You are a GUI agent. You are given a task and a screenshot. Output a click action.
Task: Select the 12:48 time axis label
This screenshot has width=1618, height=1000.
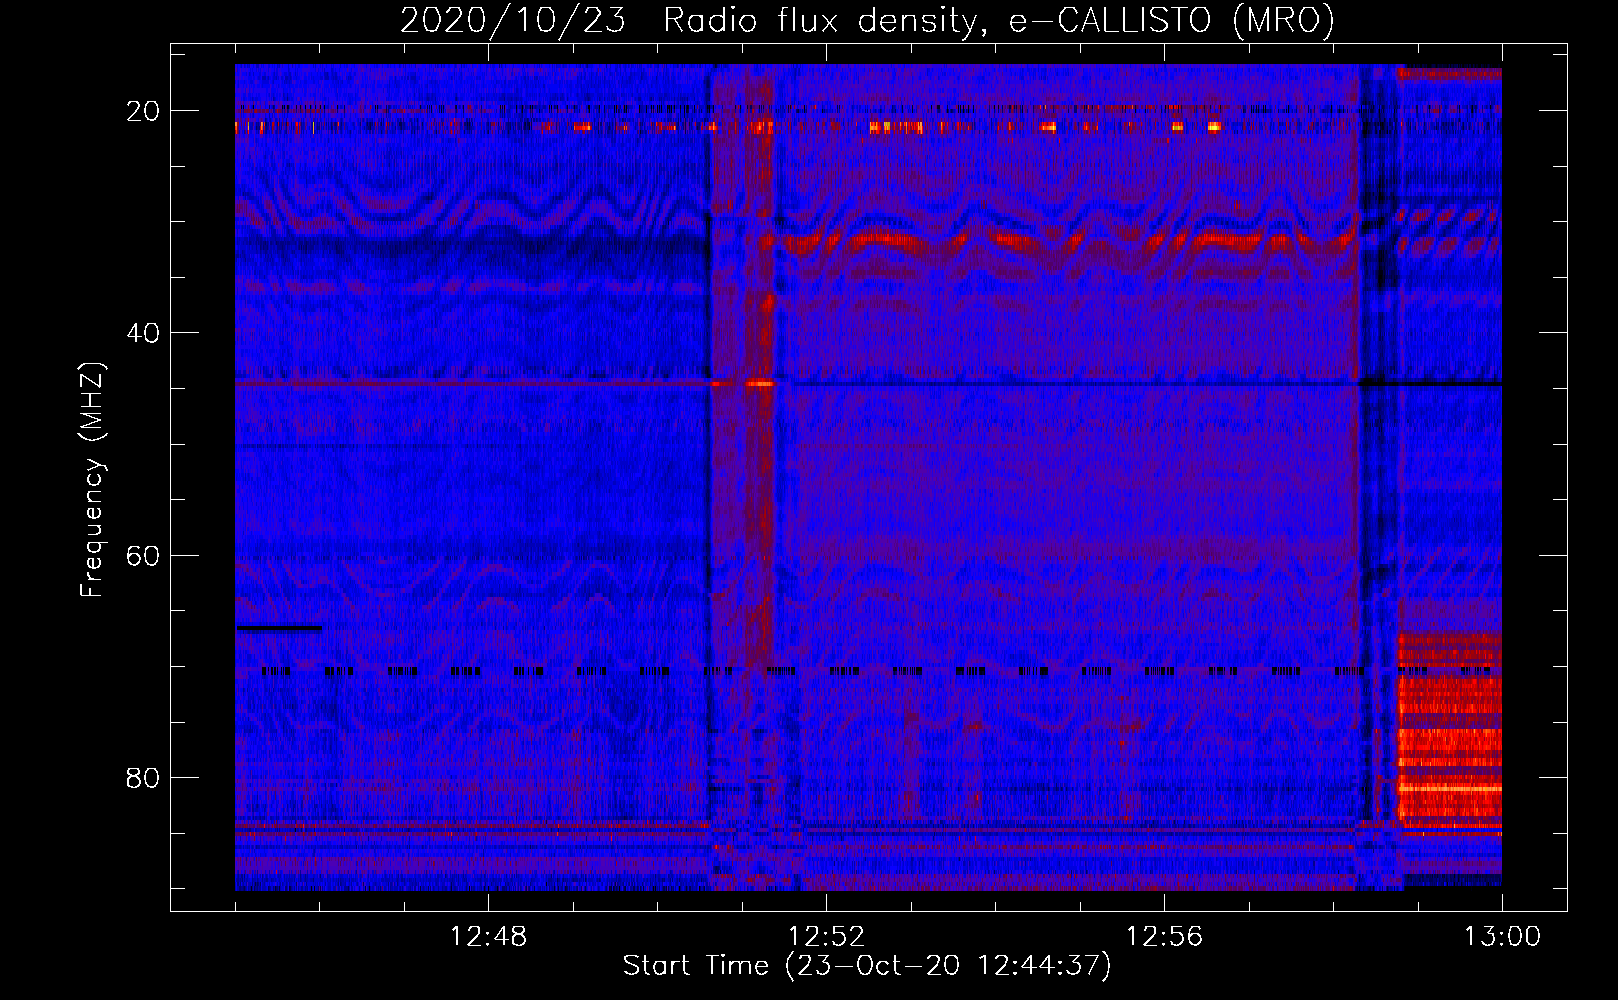click(488, 937)
